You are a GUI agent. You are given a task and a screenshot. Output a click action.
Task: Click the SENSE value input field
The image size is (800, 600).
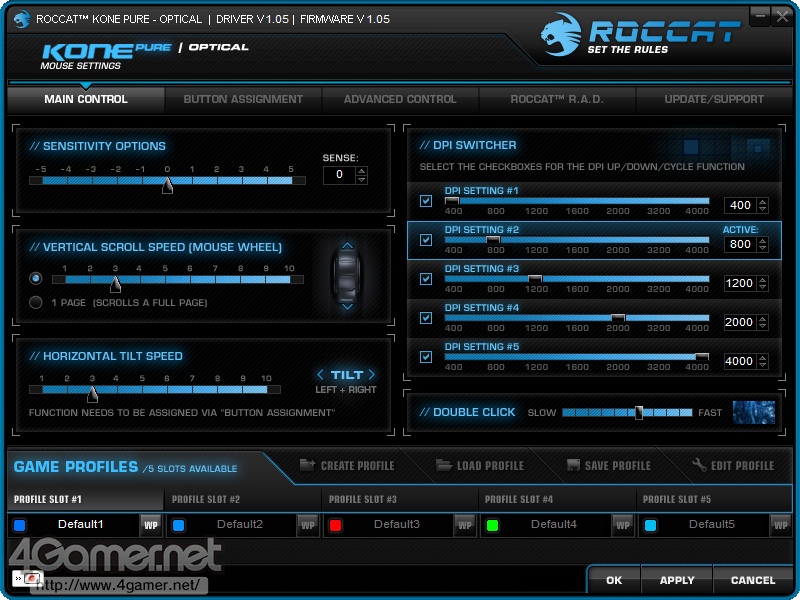340,175
